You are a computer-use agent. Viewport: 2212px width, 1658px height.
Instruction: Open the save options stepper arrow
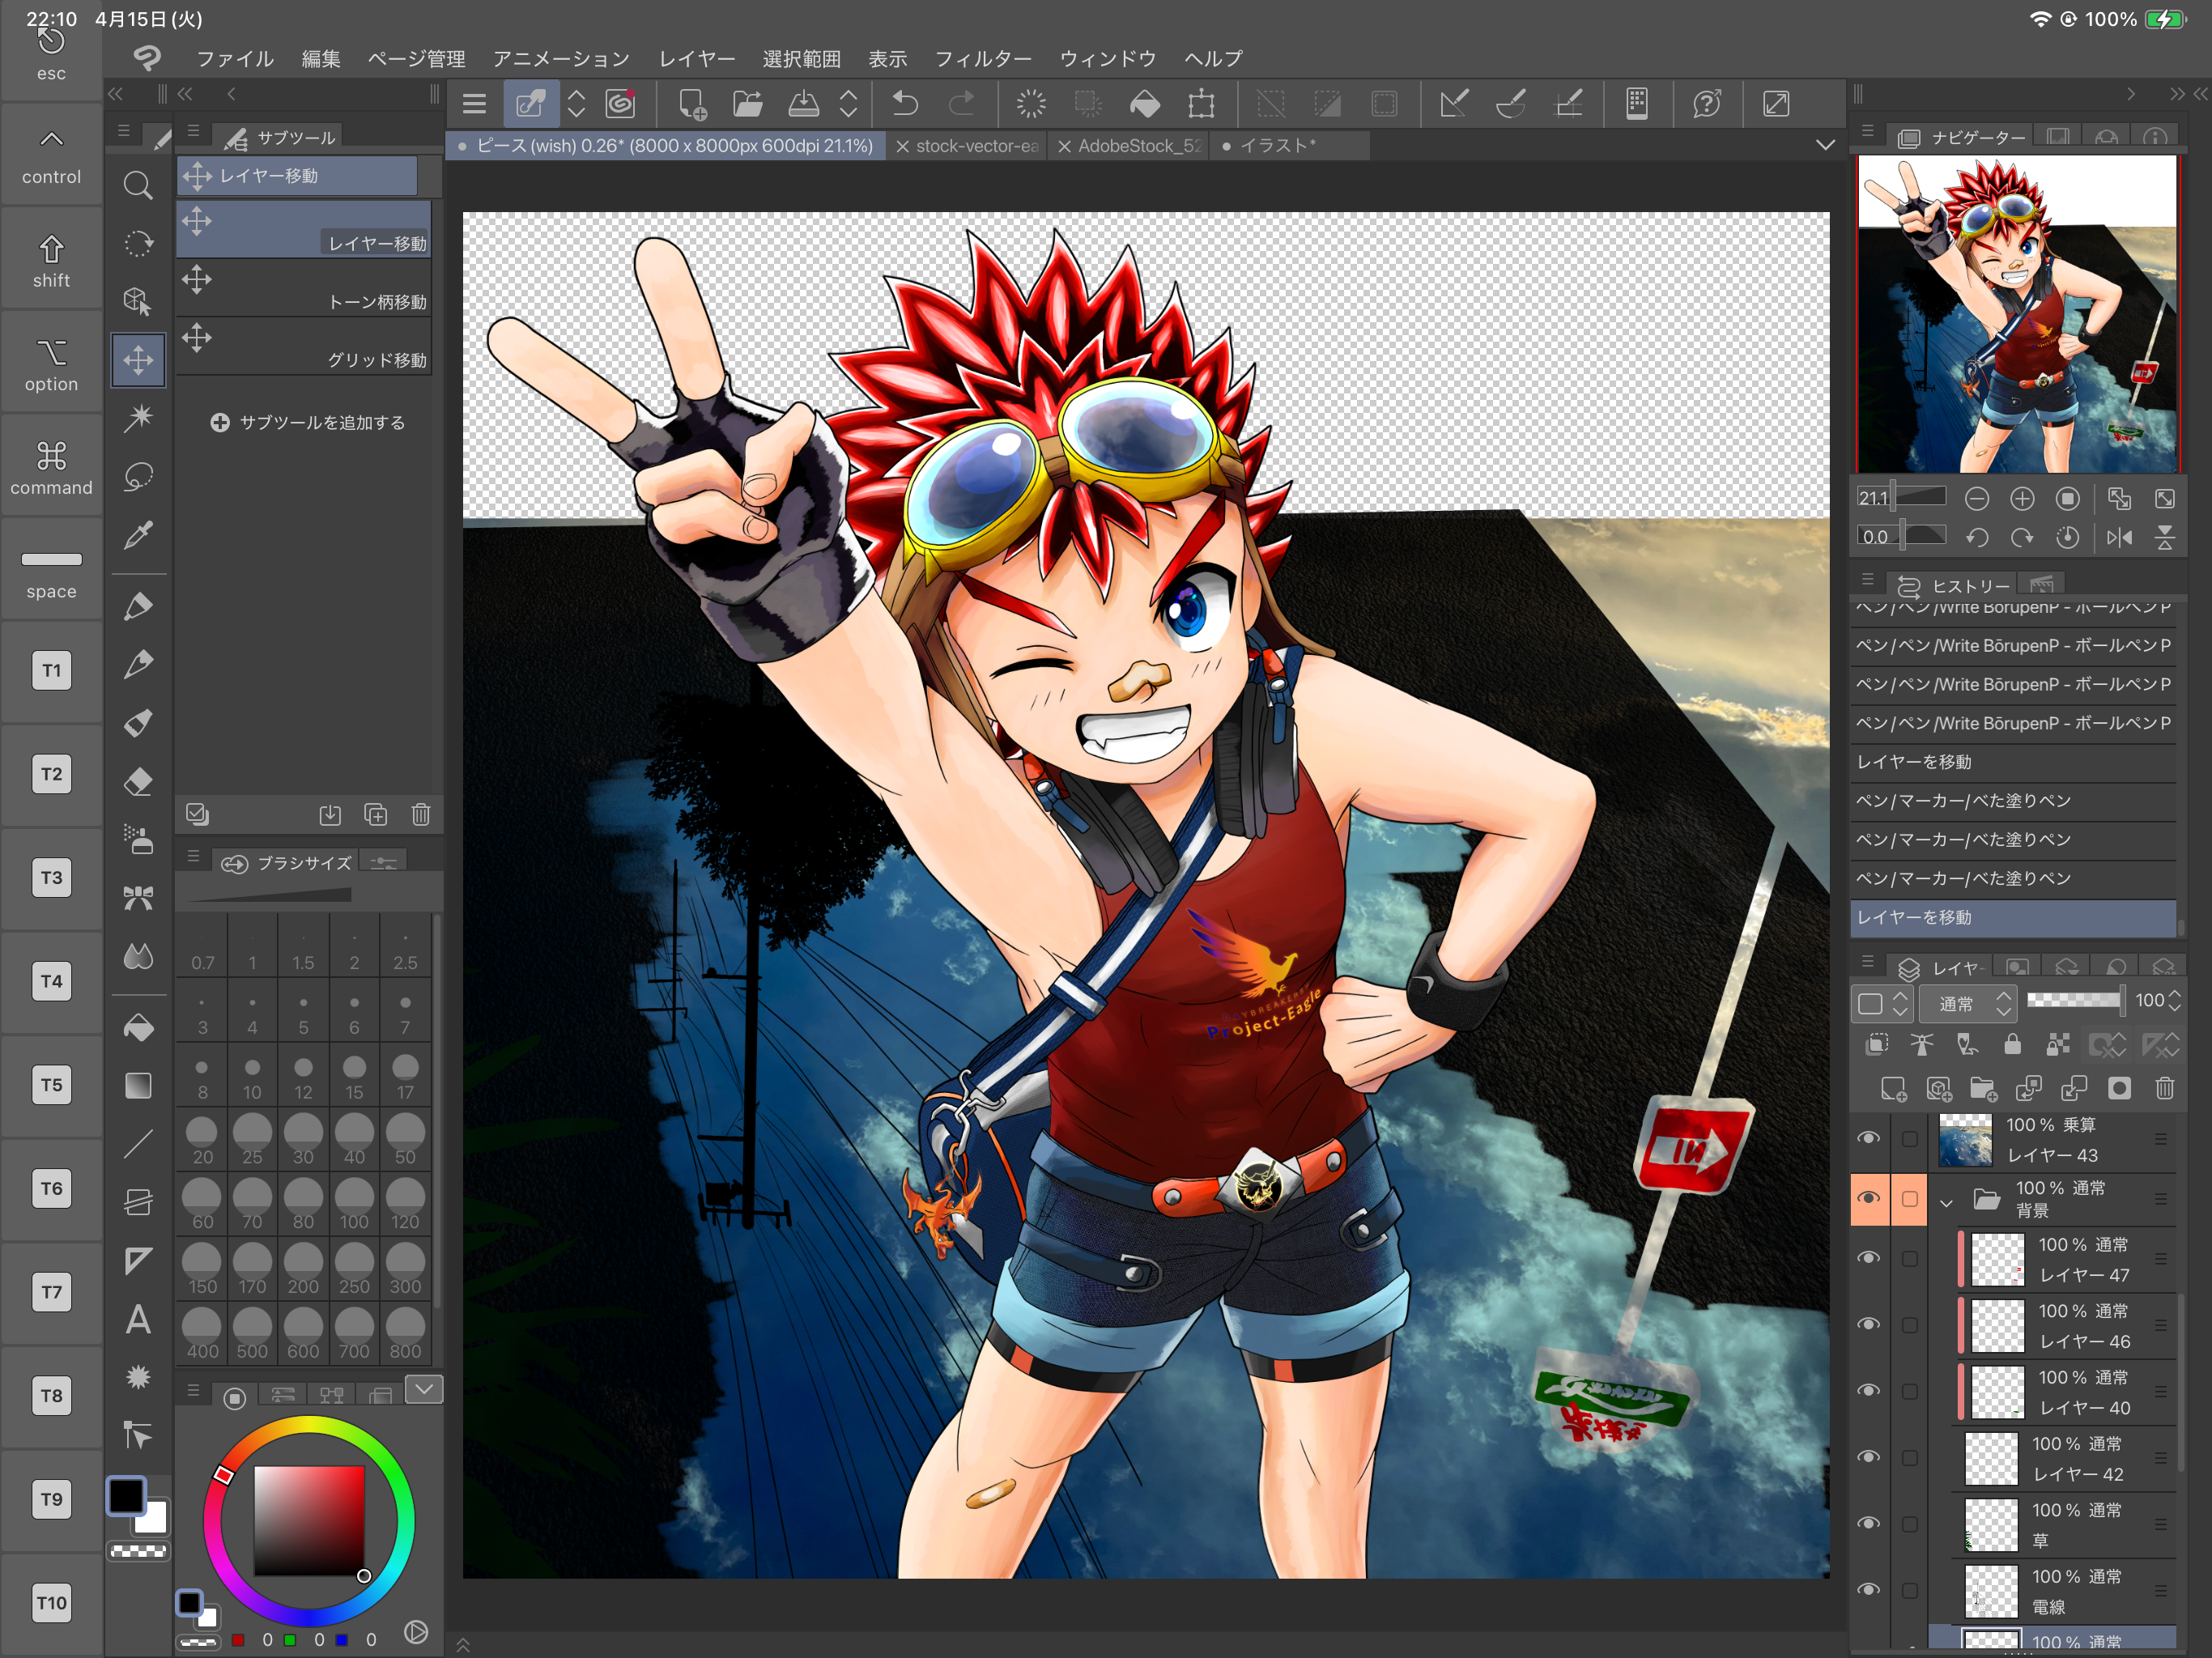[848, 104]
